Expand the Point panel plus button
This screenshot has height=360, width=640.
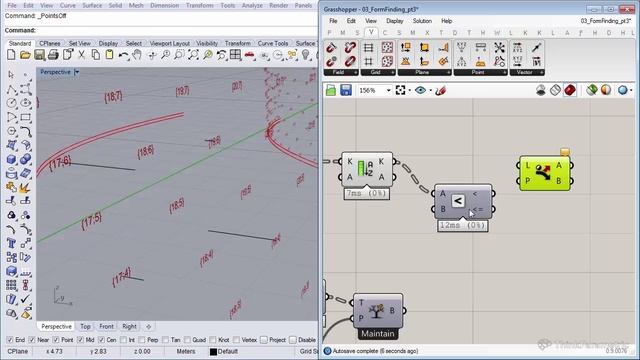click(x=504, y=72)
